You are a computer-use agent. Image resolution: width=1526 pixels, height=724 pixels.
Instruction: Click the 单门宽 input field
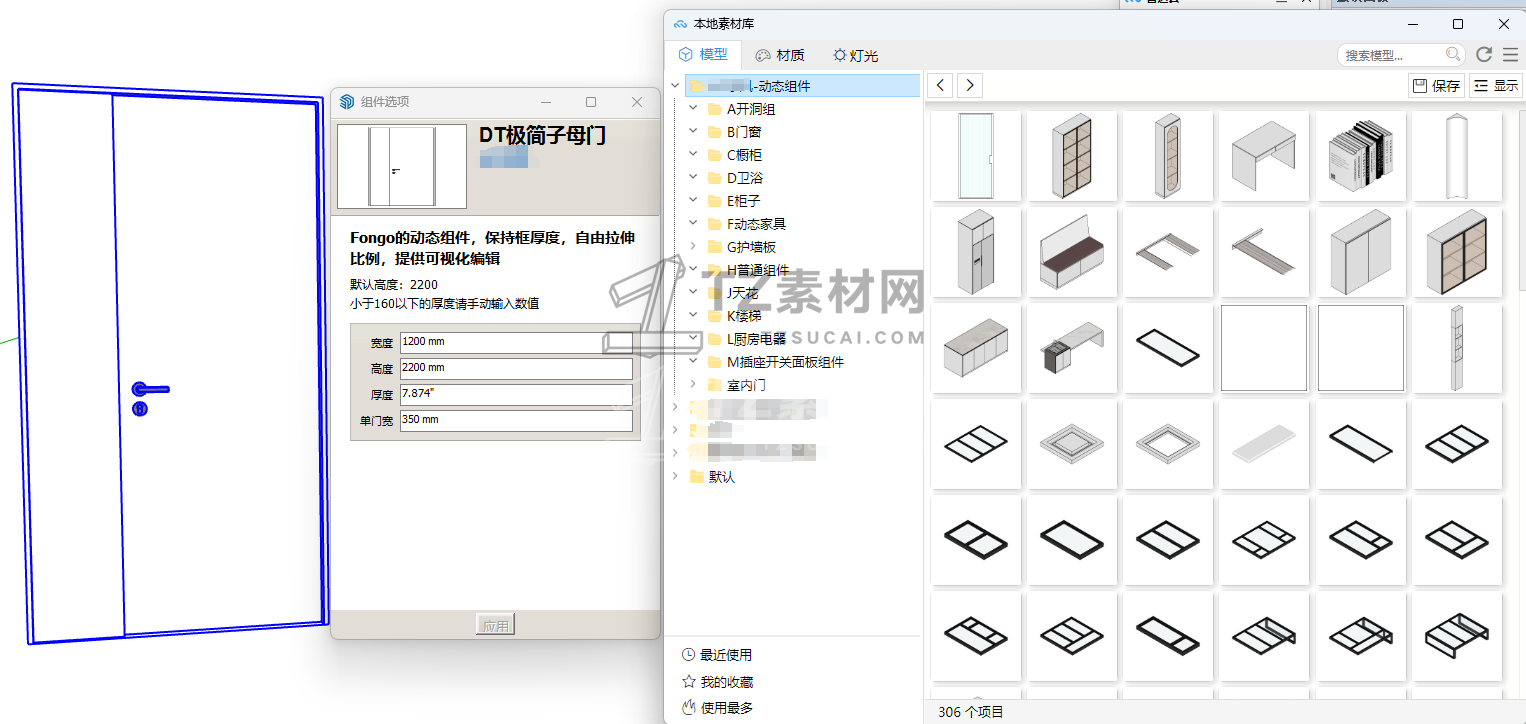coord(516,421)
